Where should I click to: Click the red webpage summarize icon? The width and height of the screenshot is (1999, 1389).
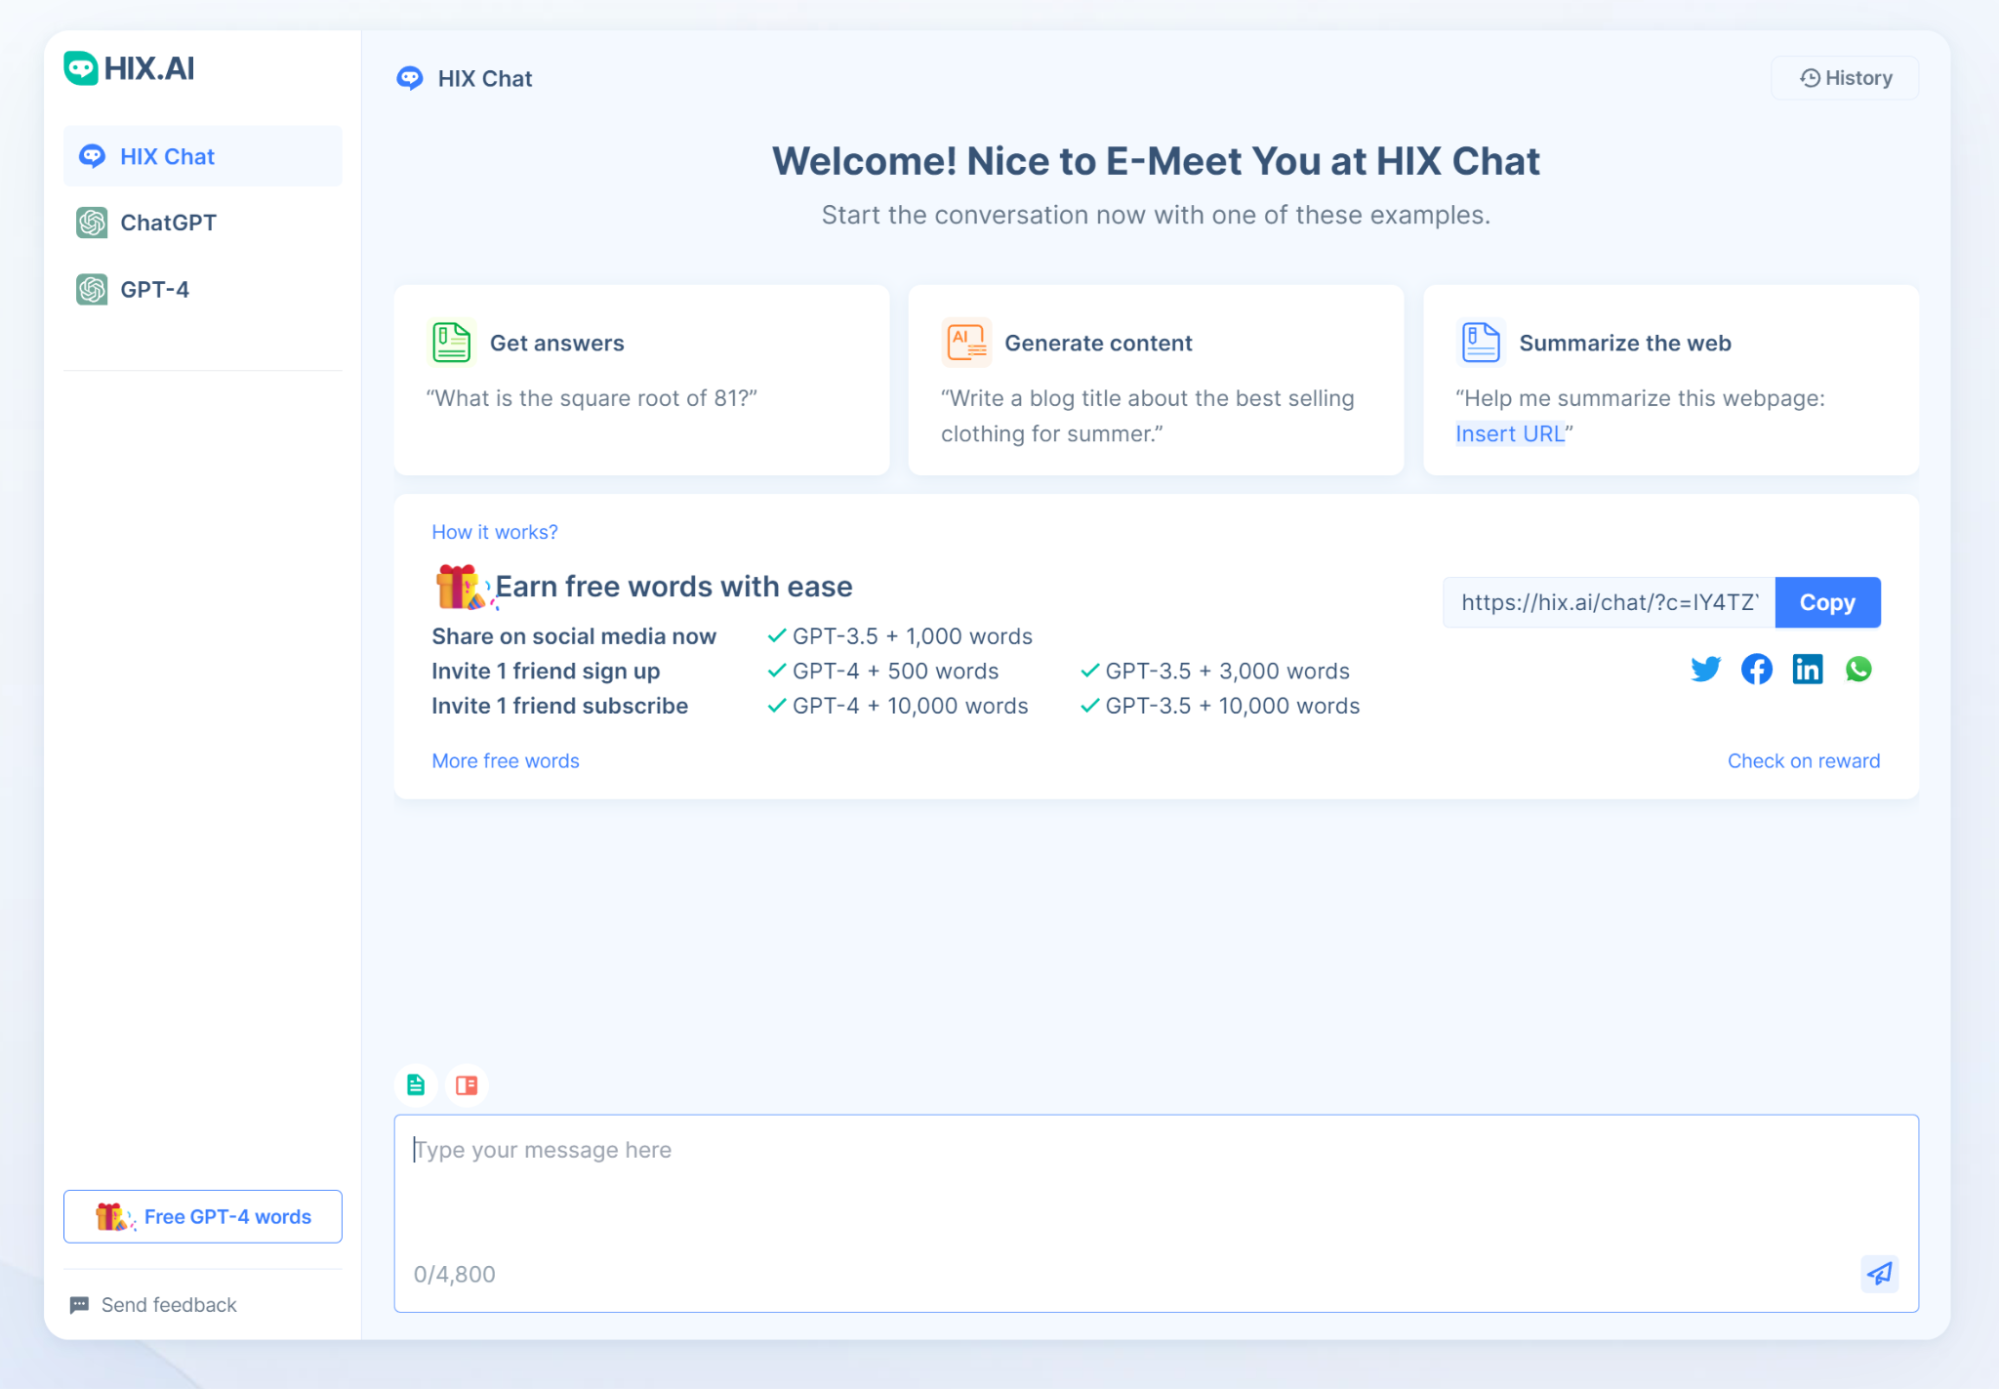466,1084
